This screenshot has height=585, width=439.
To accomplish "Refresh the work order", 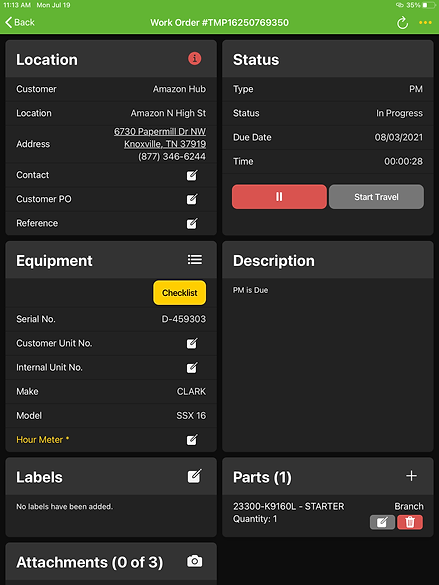I will (x=402, y=23).
